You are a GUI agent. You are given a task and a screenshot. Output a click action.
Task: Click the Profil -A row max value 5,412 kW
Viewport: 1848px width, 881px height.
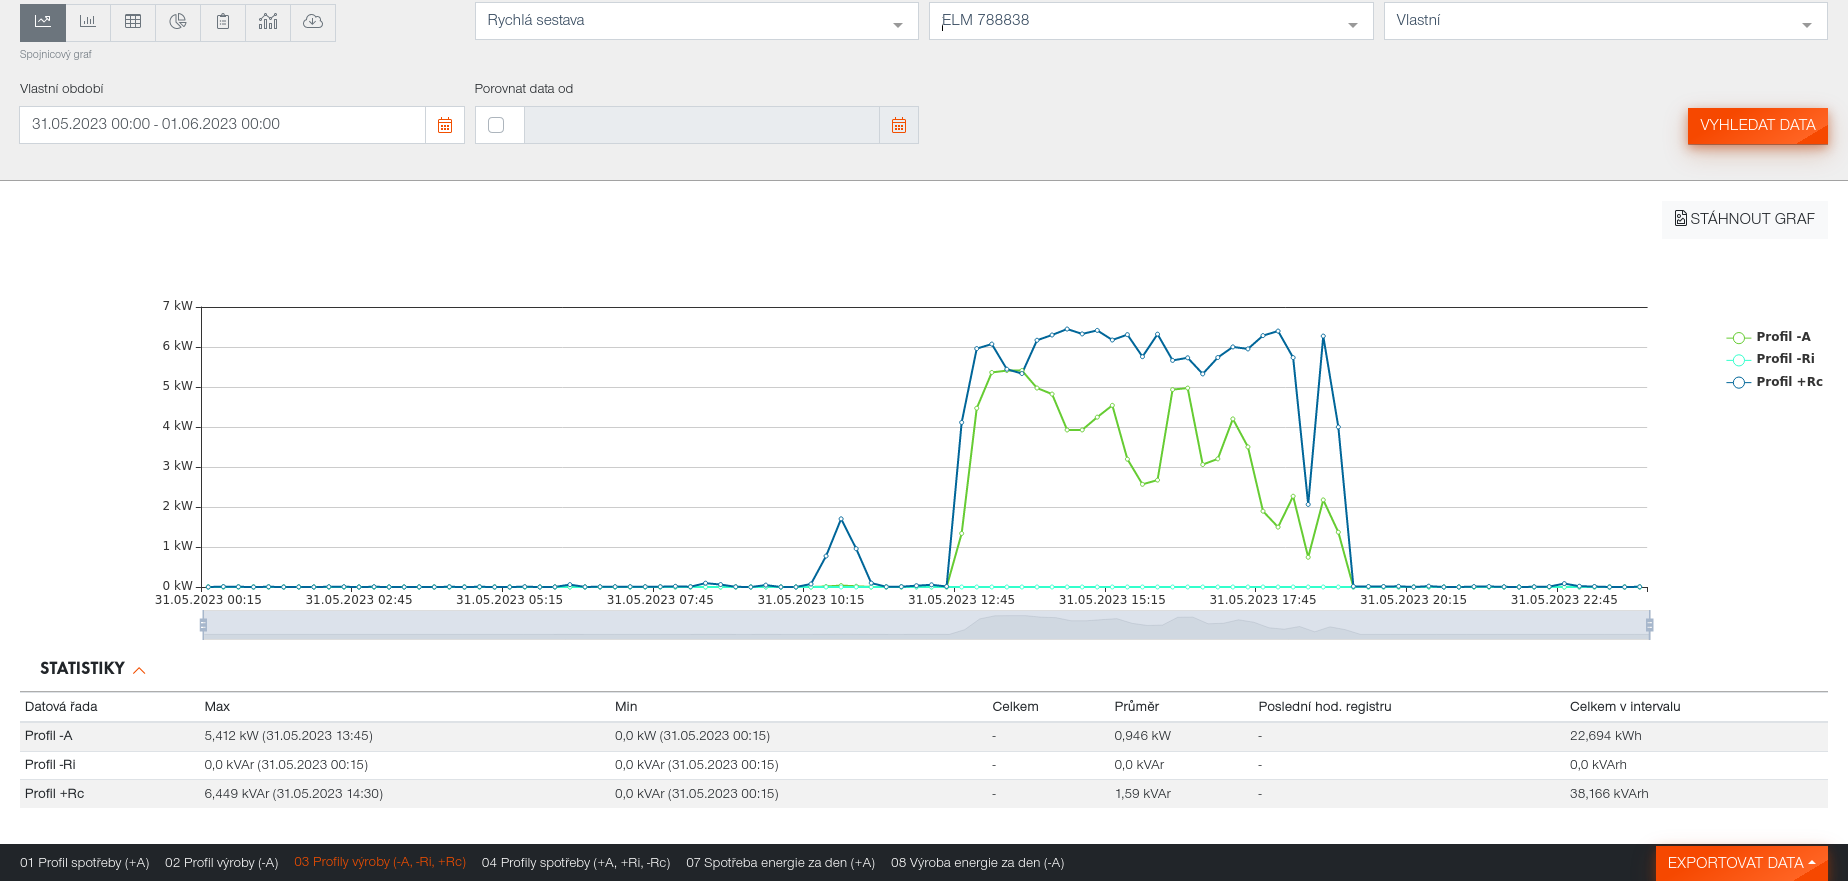(289, 736)
